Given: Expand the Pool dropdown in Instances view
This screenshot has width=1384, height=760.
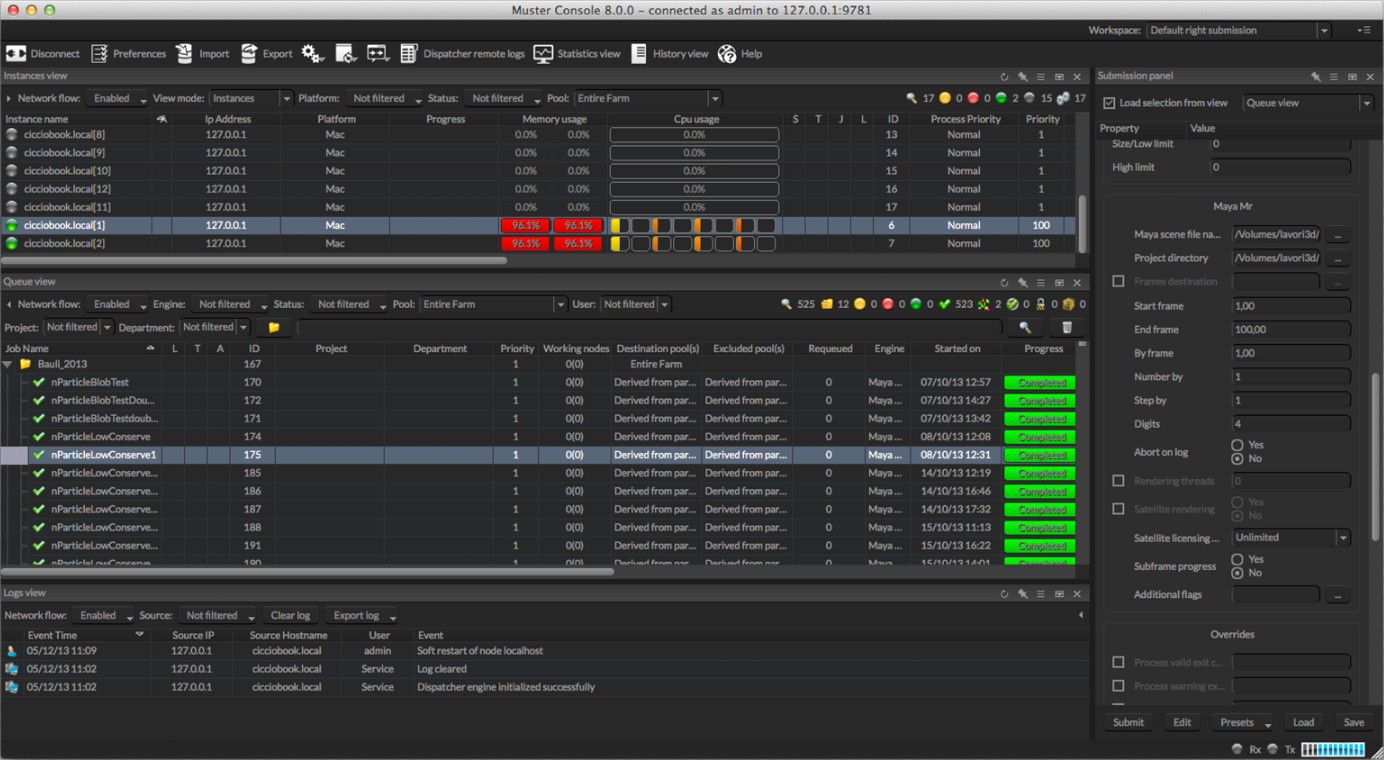Looking at the screenshot, I should click(714, 98).
